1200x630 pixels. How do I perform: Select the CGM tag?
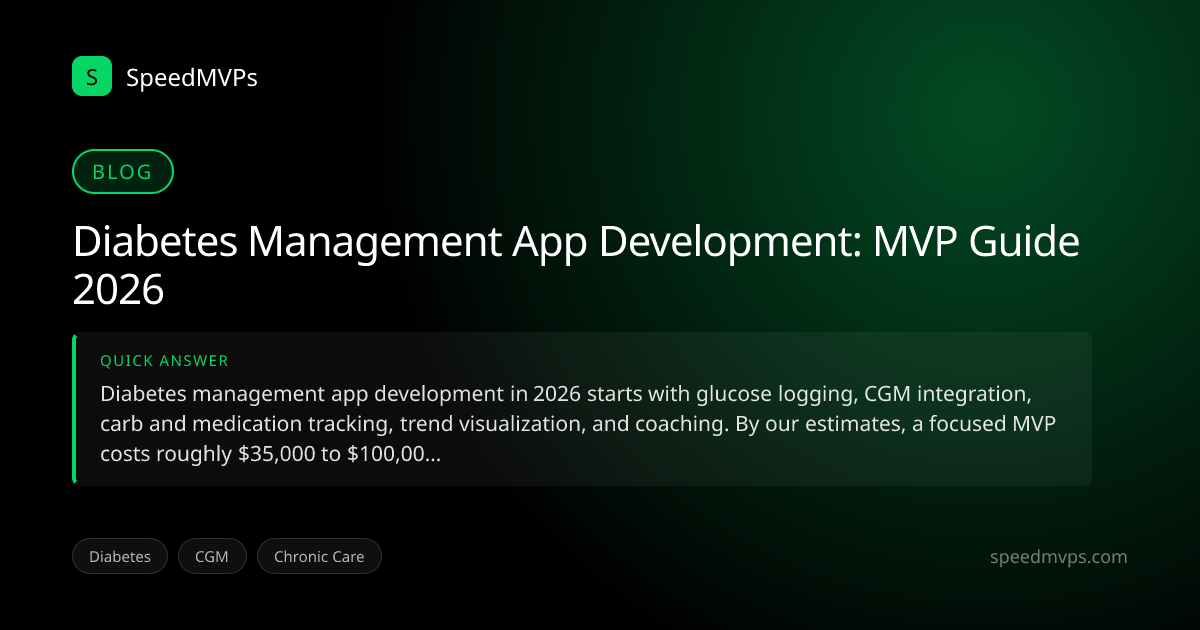tap(212, 557)
